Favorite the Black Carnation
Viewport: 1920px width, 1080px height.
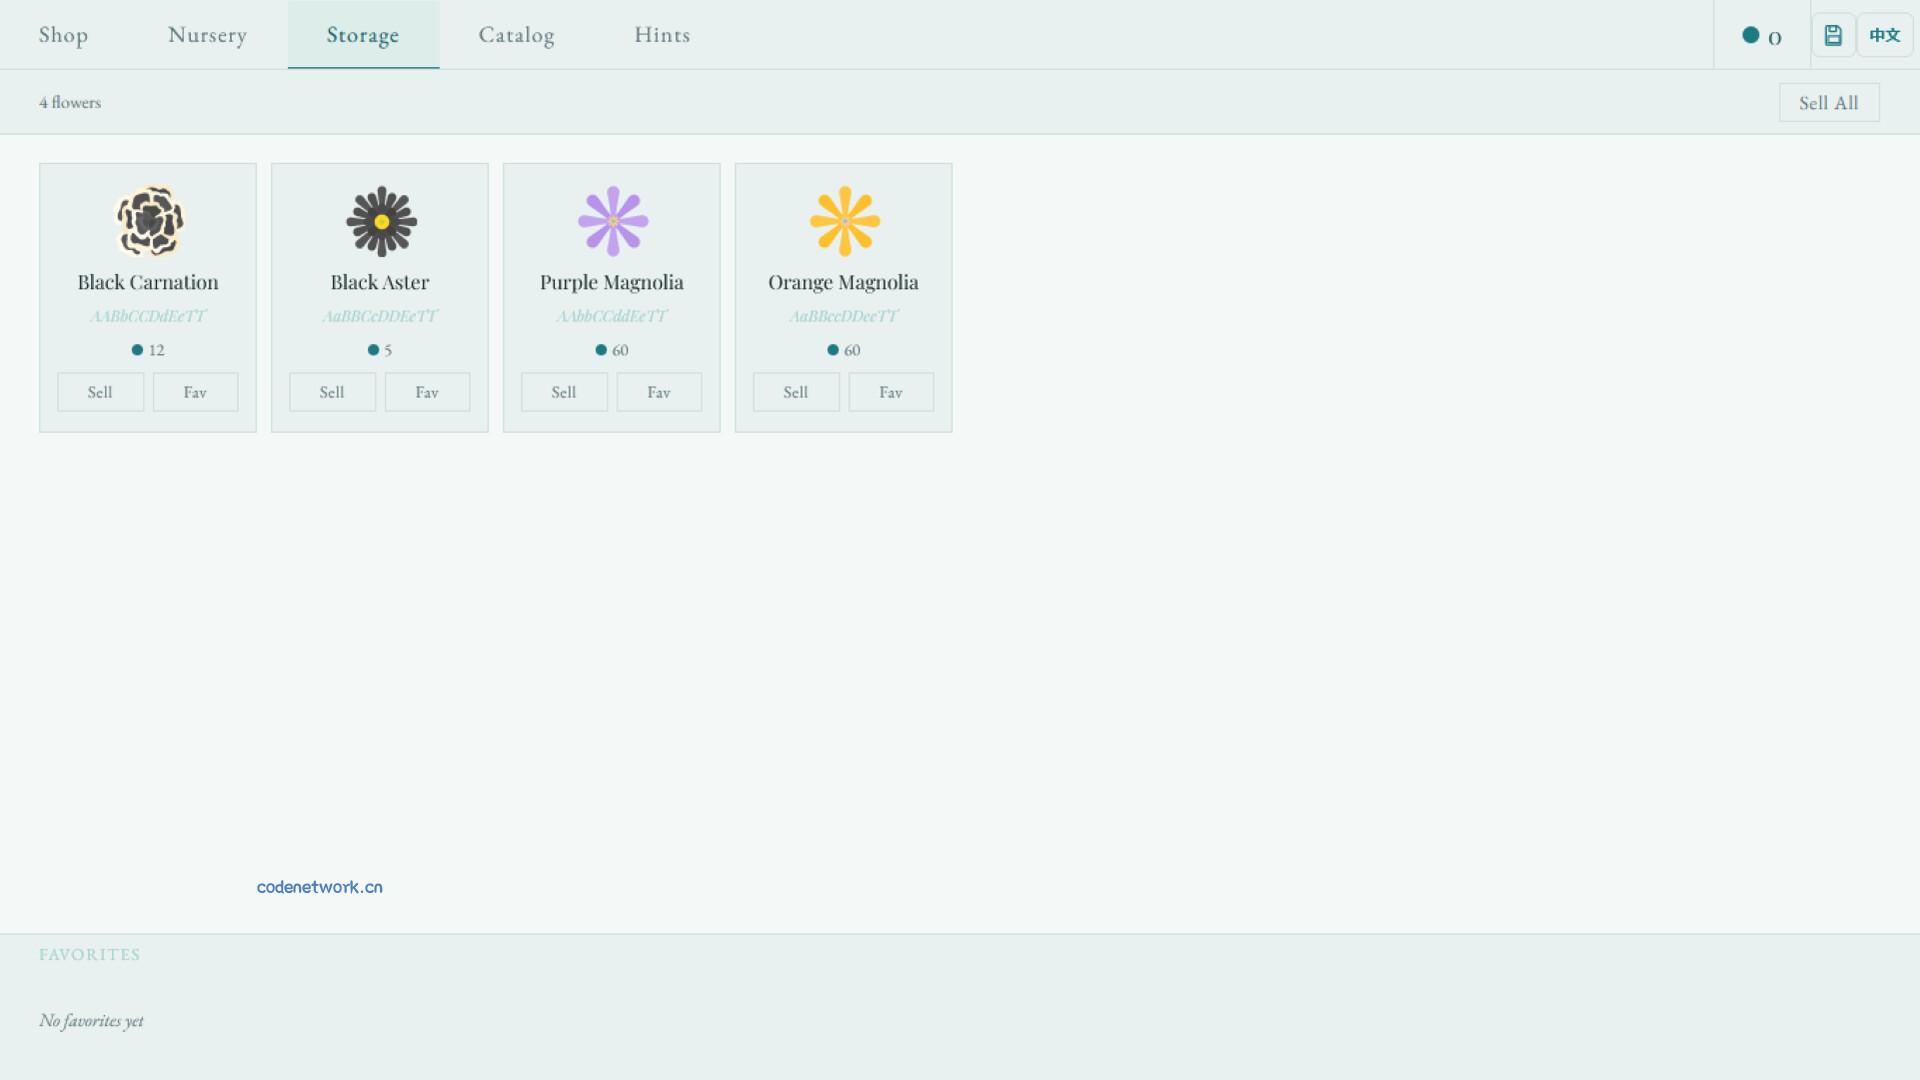195,392
